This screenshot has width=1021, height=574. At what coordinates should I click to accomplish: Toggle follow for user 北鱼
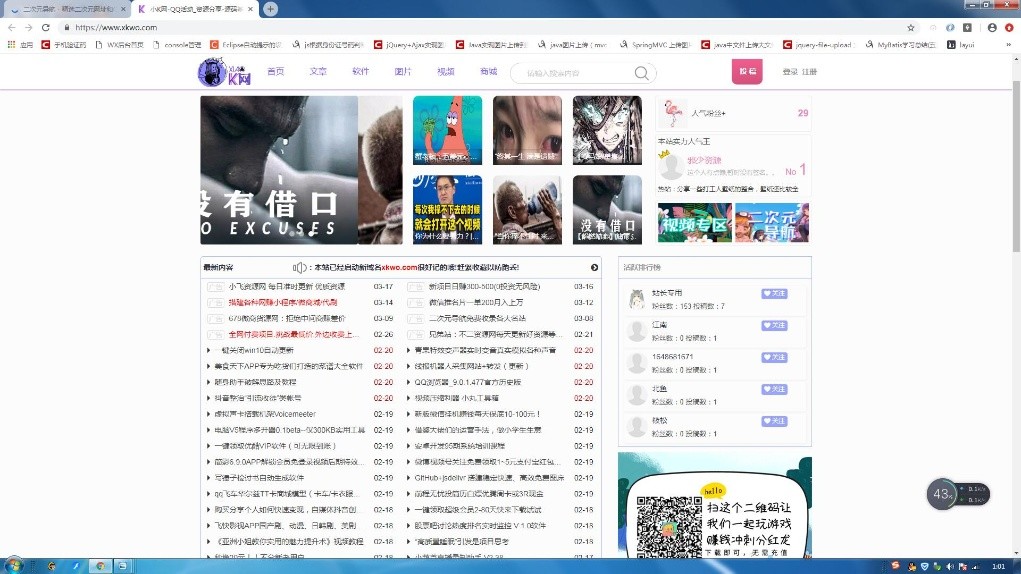(x=773, y=390)
